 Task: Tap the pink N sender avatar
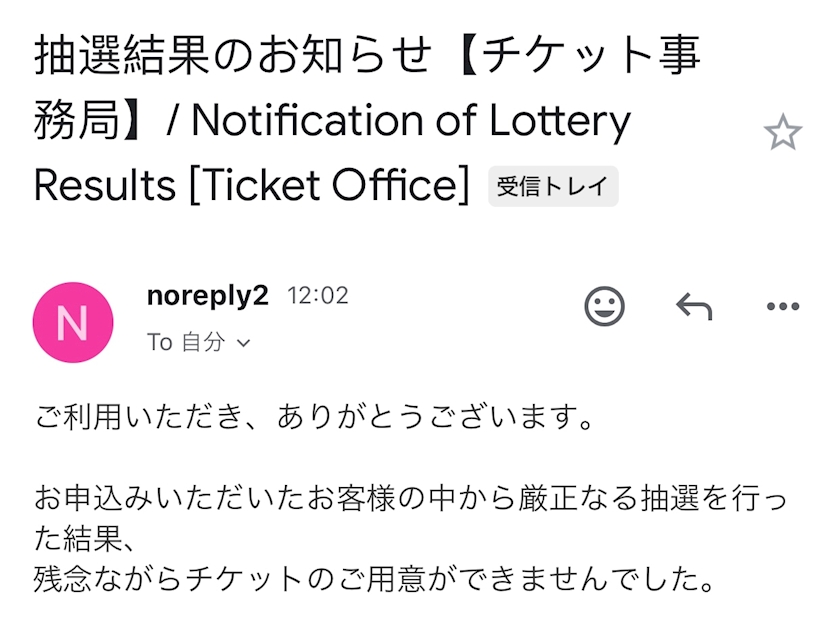(73, 322)
